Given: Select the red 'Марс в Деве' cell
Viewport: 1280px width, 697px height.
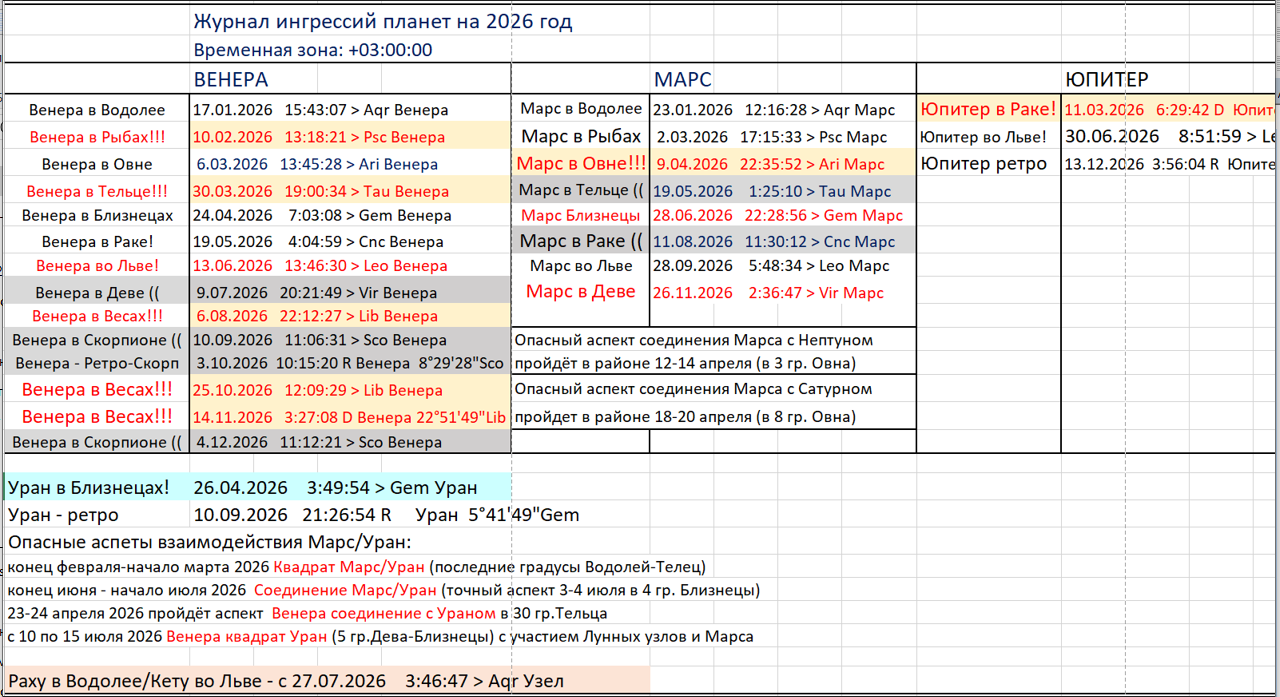Looking at the screenshot, I should click(581, 292).
